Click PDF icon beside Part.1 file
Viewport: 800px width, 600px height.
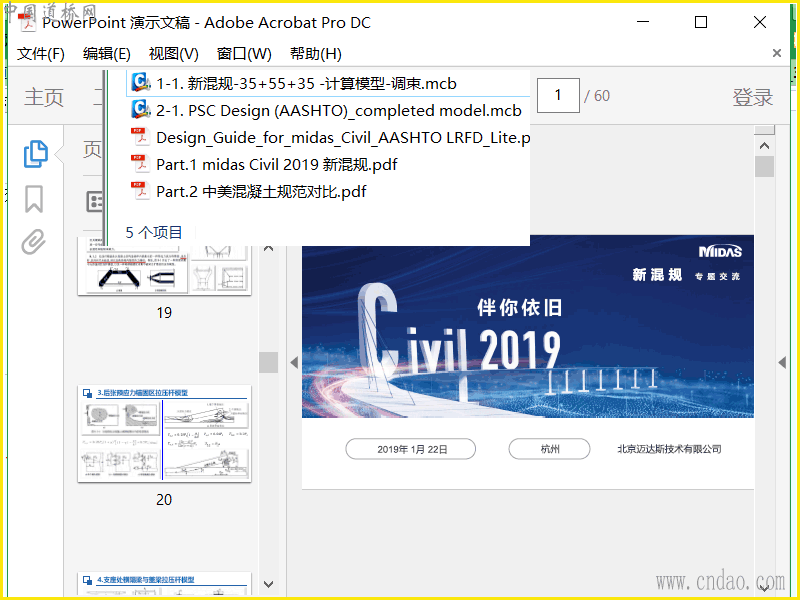pyautogui.click(x=140, y=164)
